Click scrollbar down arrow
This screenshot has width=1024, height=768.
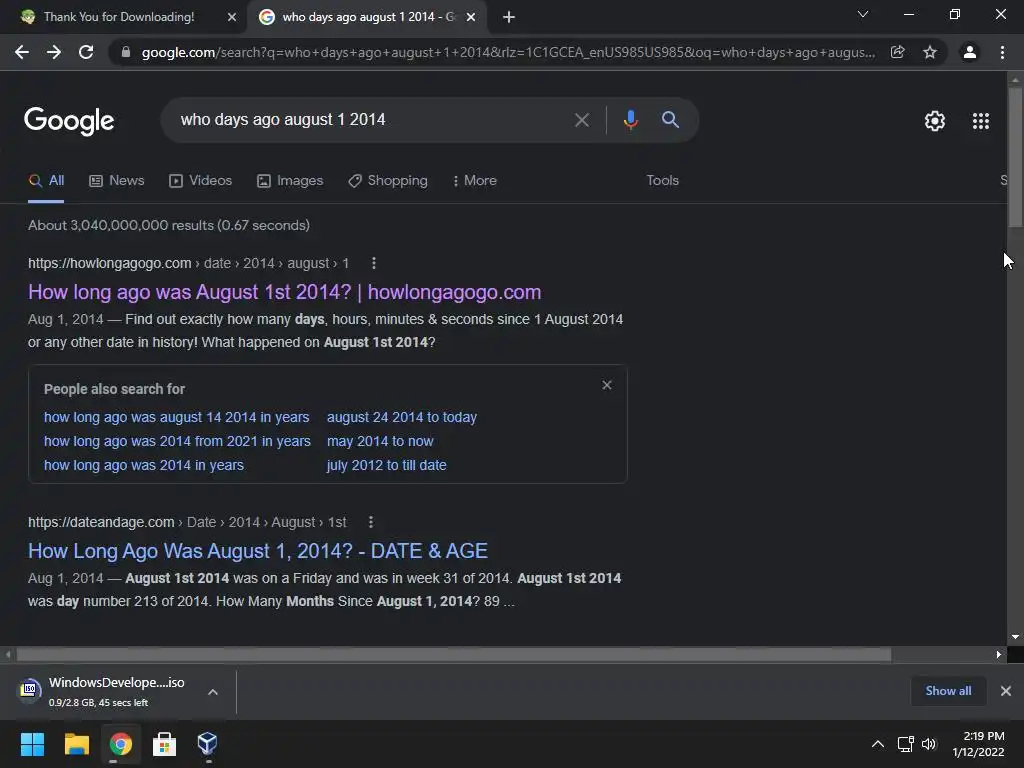coord(1015,637)
